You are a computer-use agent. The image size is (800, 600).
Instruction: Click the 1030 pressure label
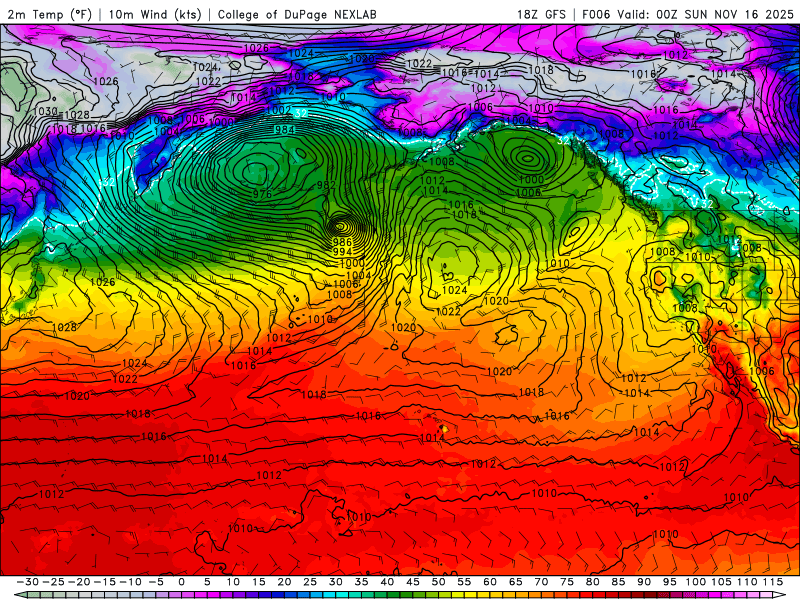[x=45, y=111]
